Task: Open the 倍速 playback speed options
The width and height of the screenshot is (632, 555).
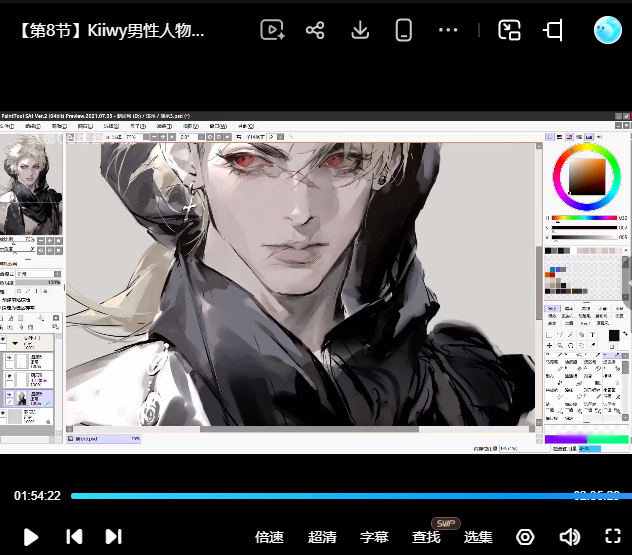Action: pyautogui.click(x=269, y=537)
